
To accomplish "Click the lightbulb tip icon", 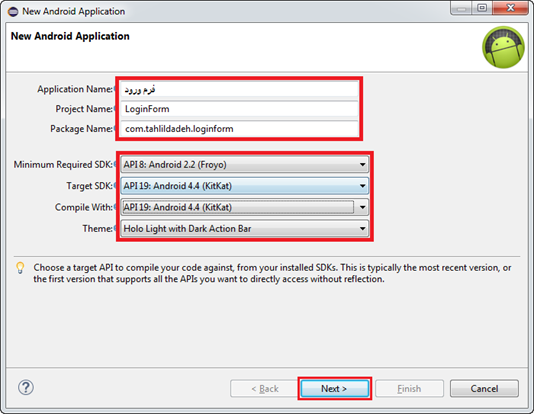I will pyautogui.click(x=20, y=268).
